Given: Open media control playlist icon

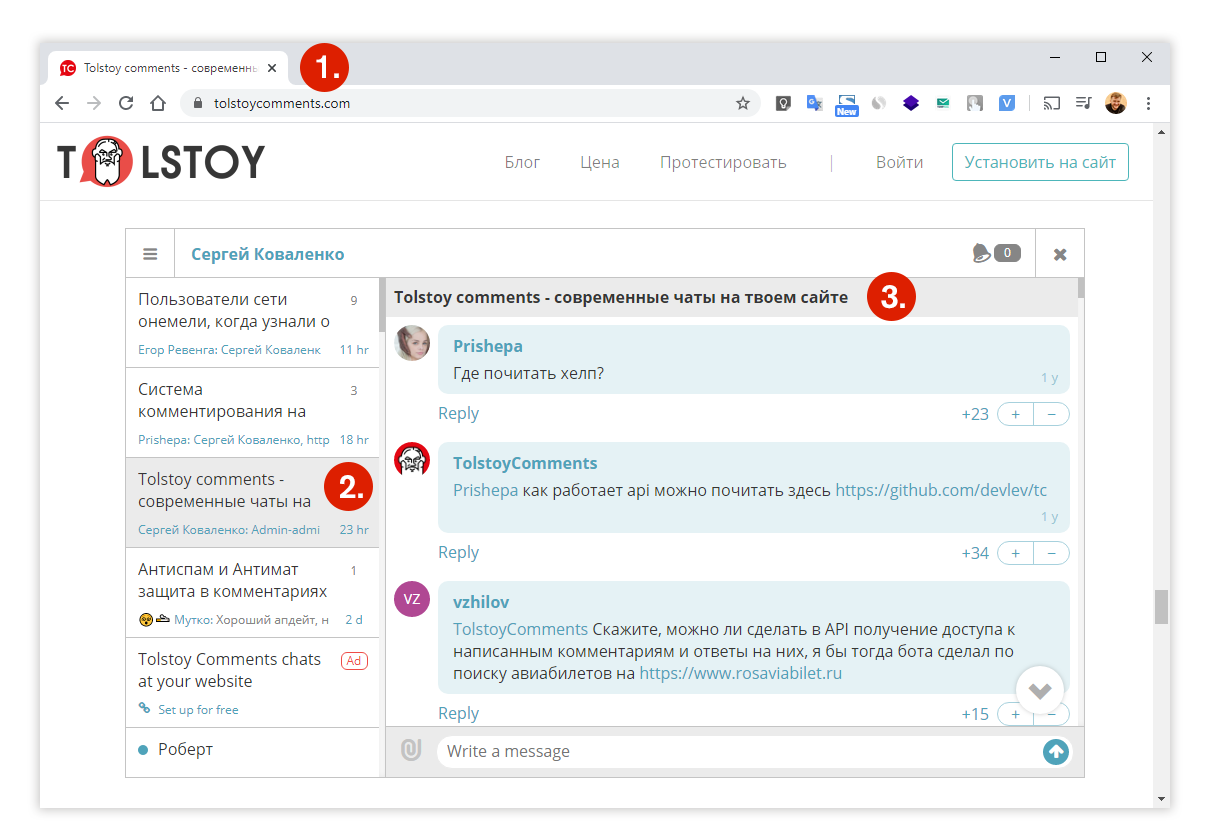Looking at the screenshot, I should 1083,103.
